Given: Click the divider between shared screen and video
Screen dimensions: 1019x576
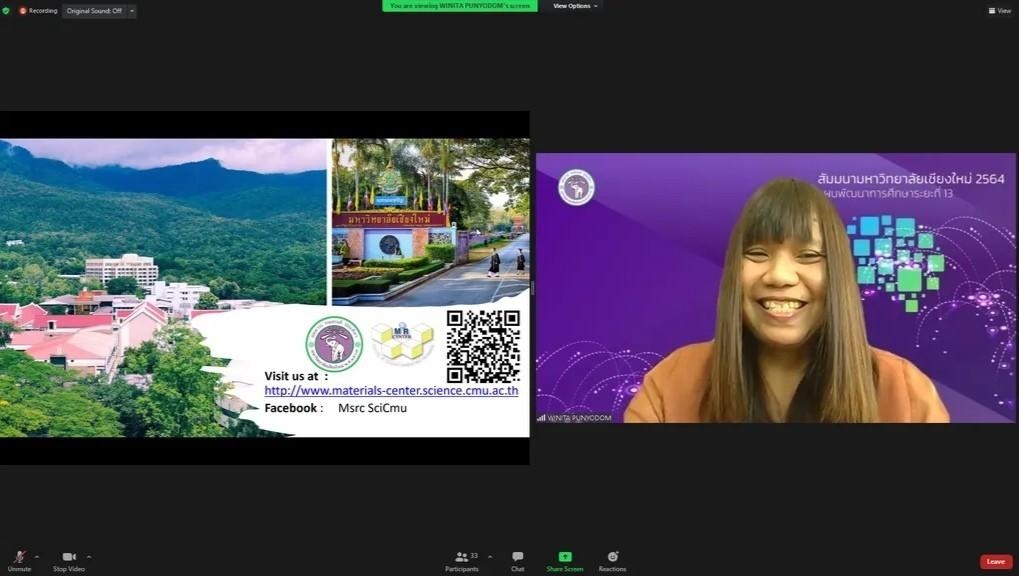Looking at the screenshot, I should click(532, 288).
